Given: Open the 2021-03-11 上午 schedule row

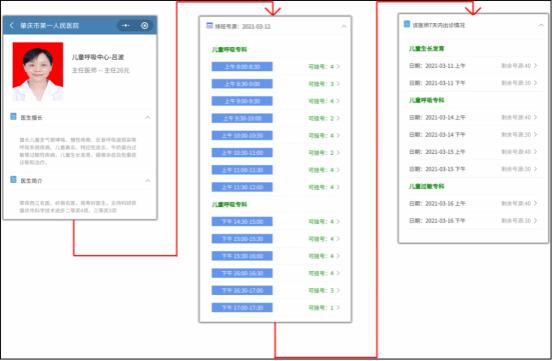Looking at the screenshot, I should click(473, 66).
